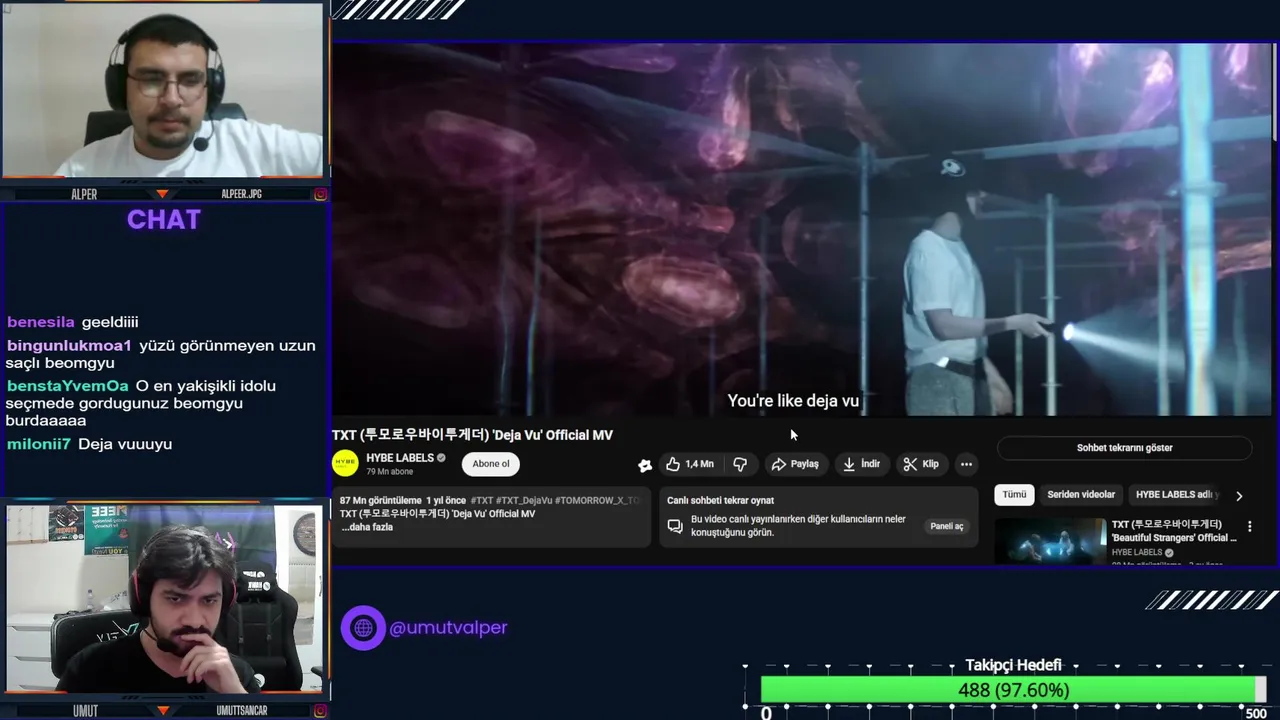Screen dimensions: 1280x720
Task: Click the globe icon next to @umutvalper
Action: tap(363, 628)
